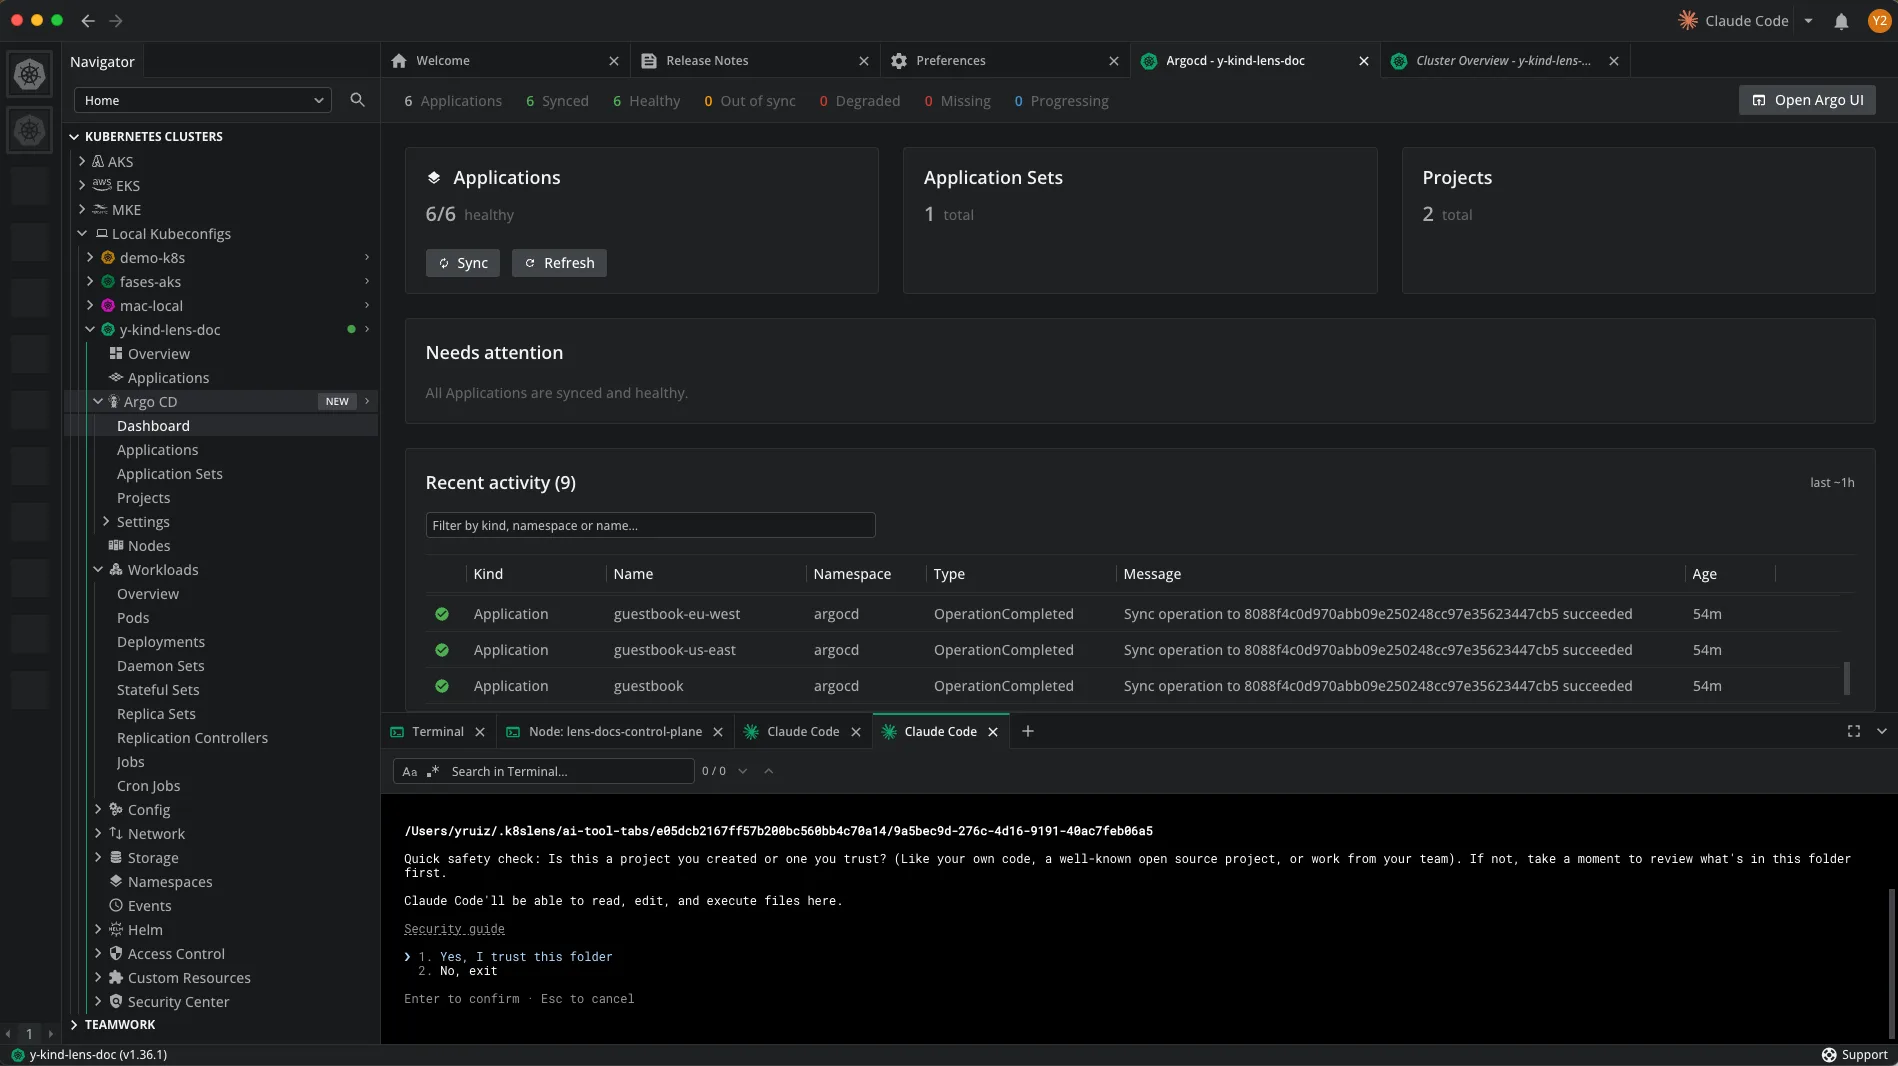Screen dimensions: 1898x1066
Task: Open Claude Code dropdown arrow in title bar
Action: click(x=1808, y=21)
